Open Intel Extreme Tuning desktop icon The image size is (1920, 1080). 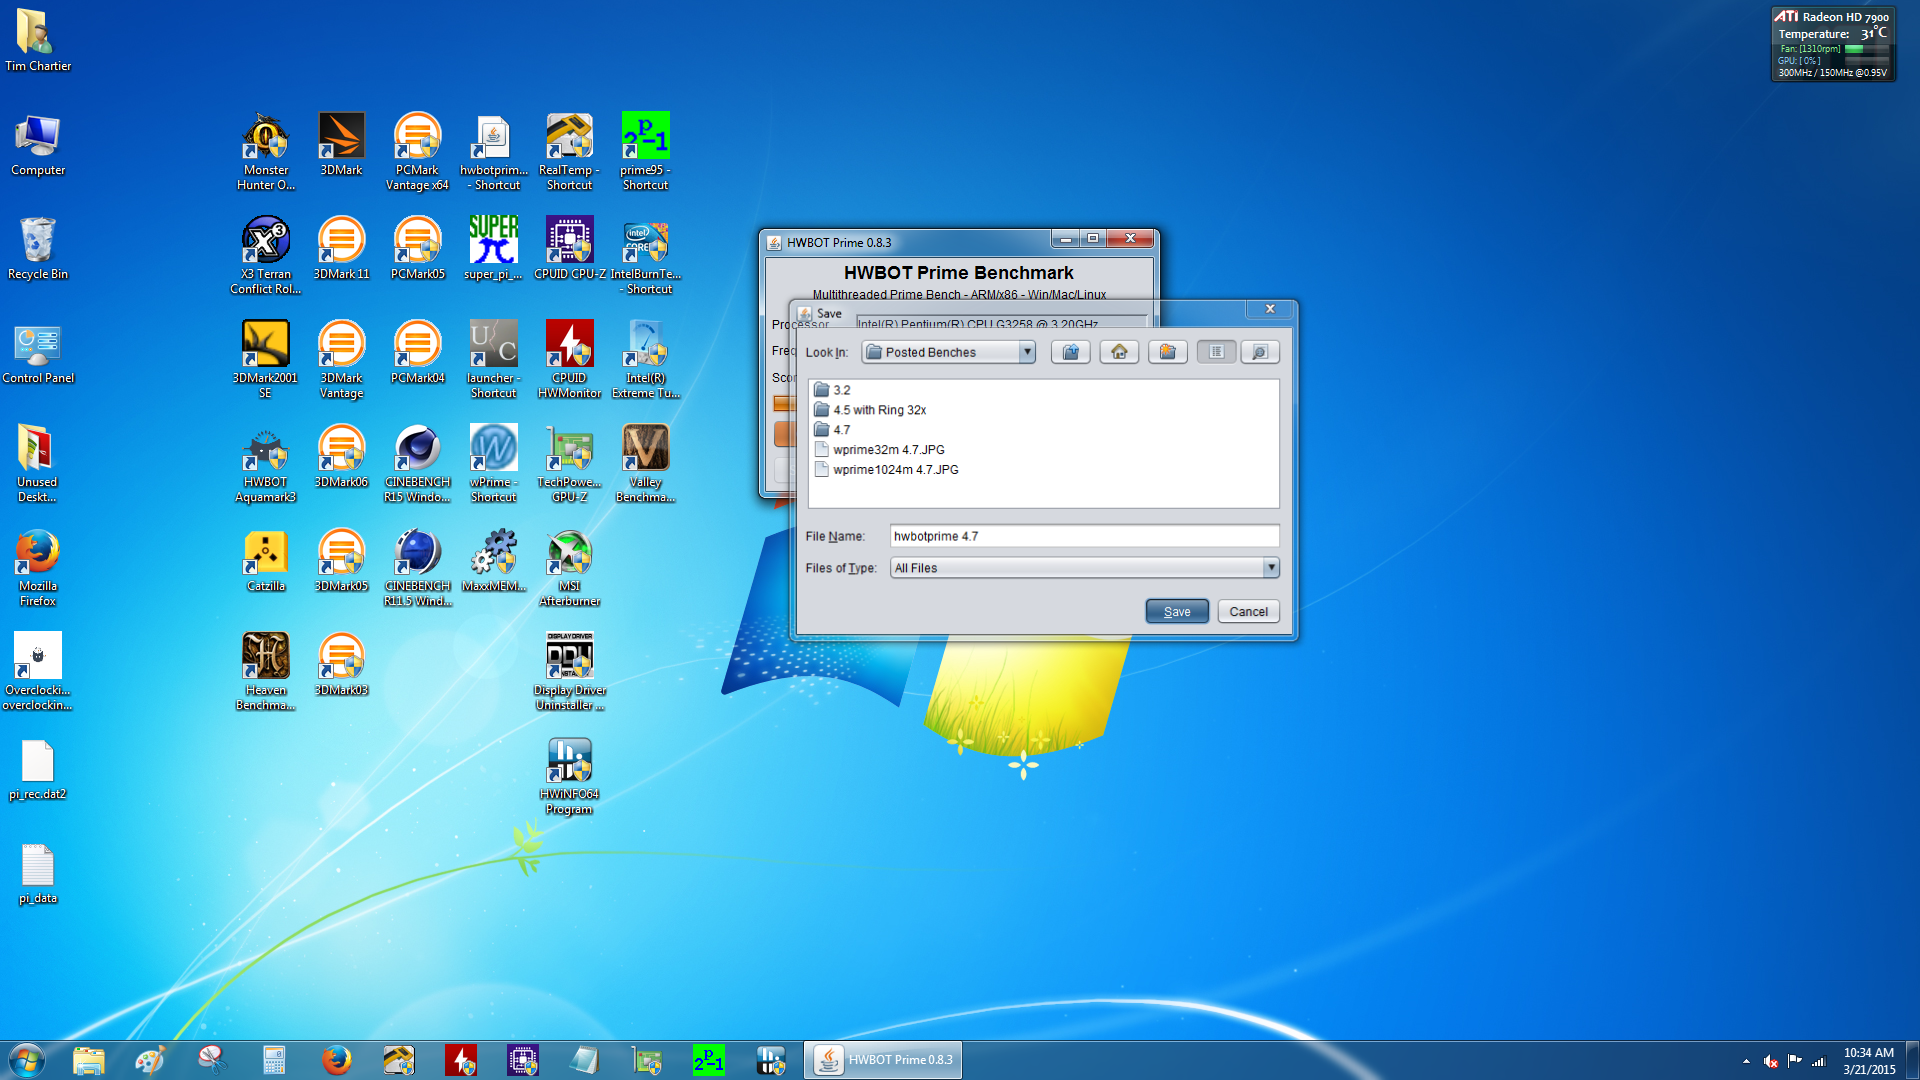pos(645,360)
